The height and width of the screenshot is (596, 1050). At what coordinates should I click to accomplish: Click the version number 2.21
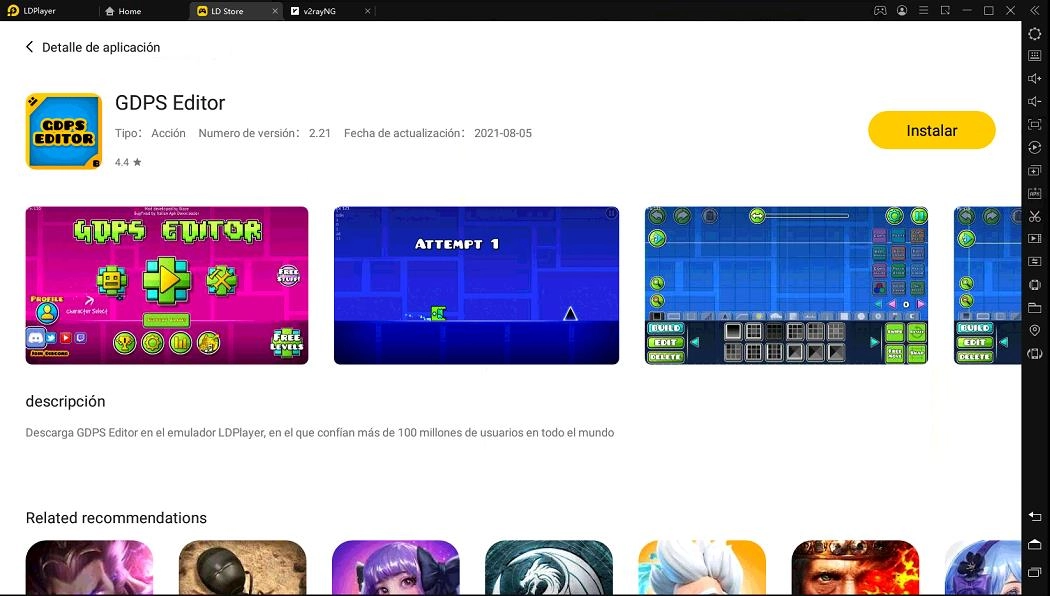(320, 133)
